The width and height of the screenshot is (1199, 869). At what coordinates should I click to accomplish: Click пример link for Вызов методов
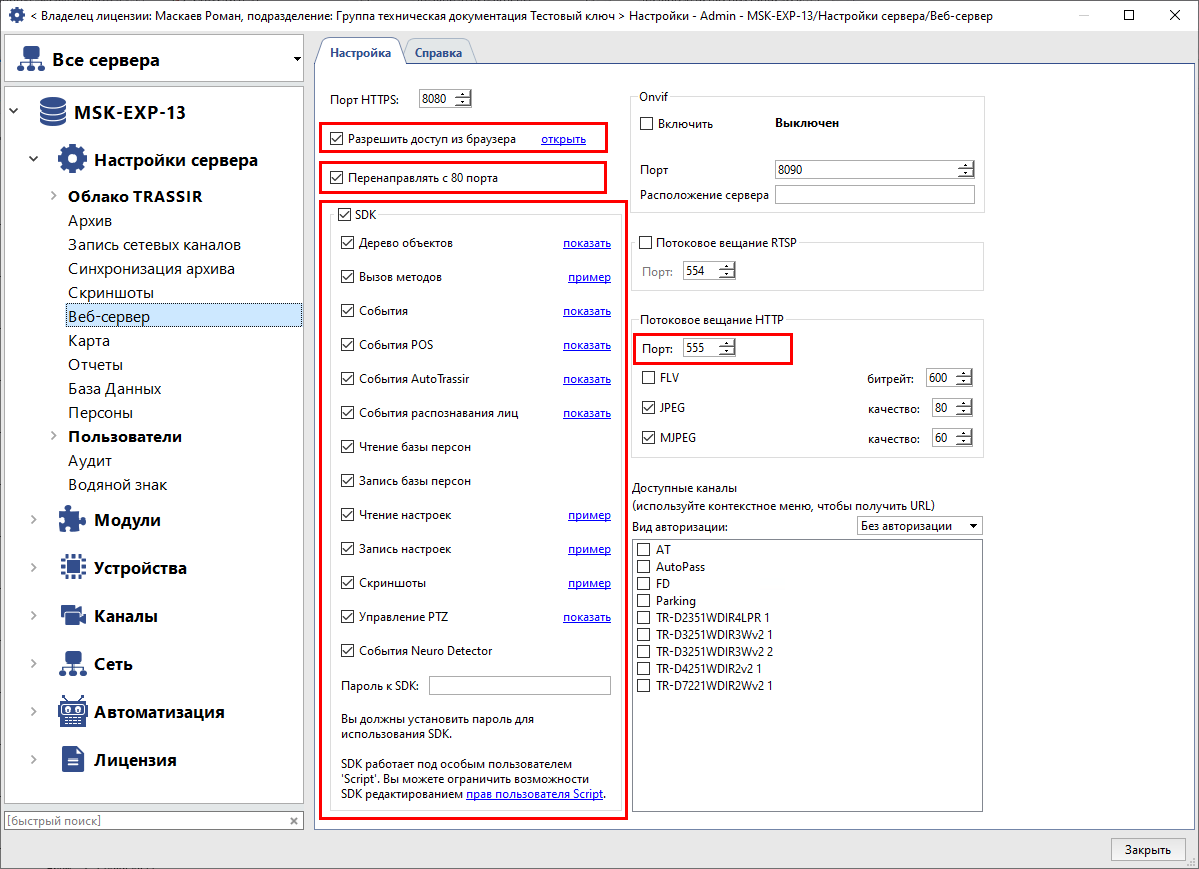(x=590, y=277)
